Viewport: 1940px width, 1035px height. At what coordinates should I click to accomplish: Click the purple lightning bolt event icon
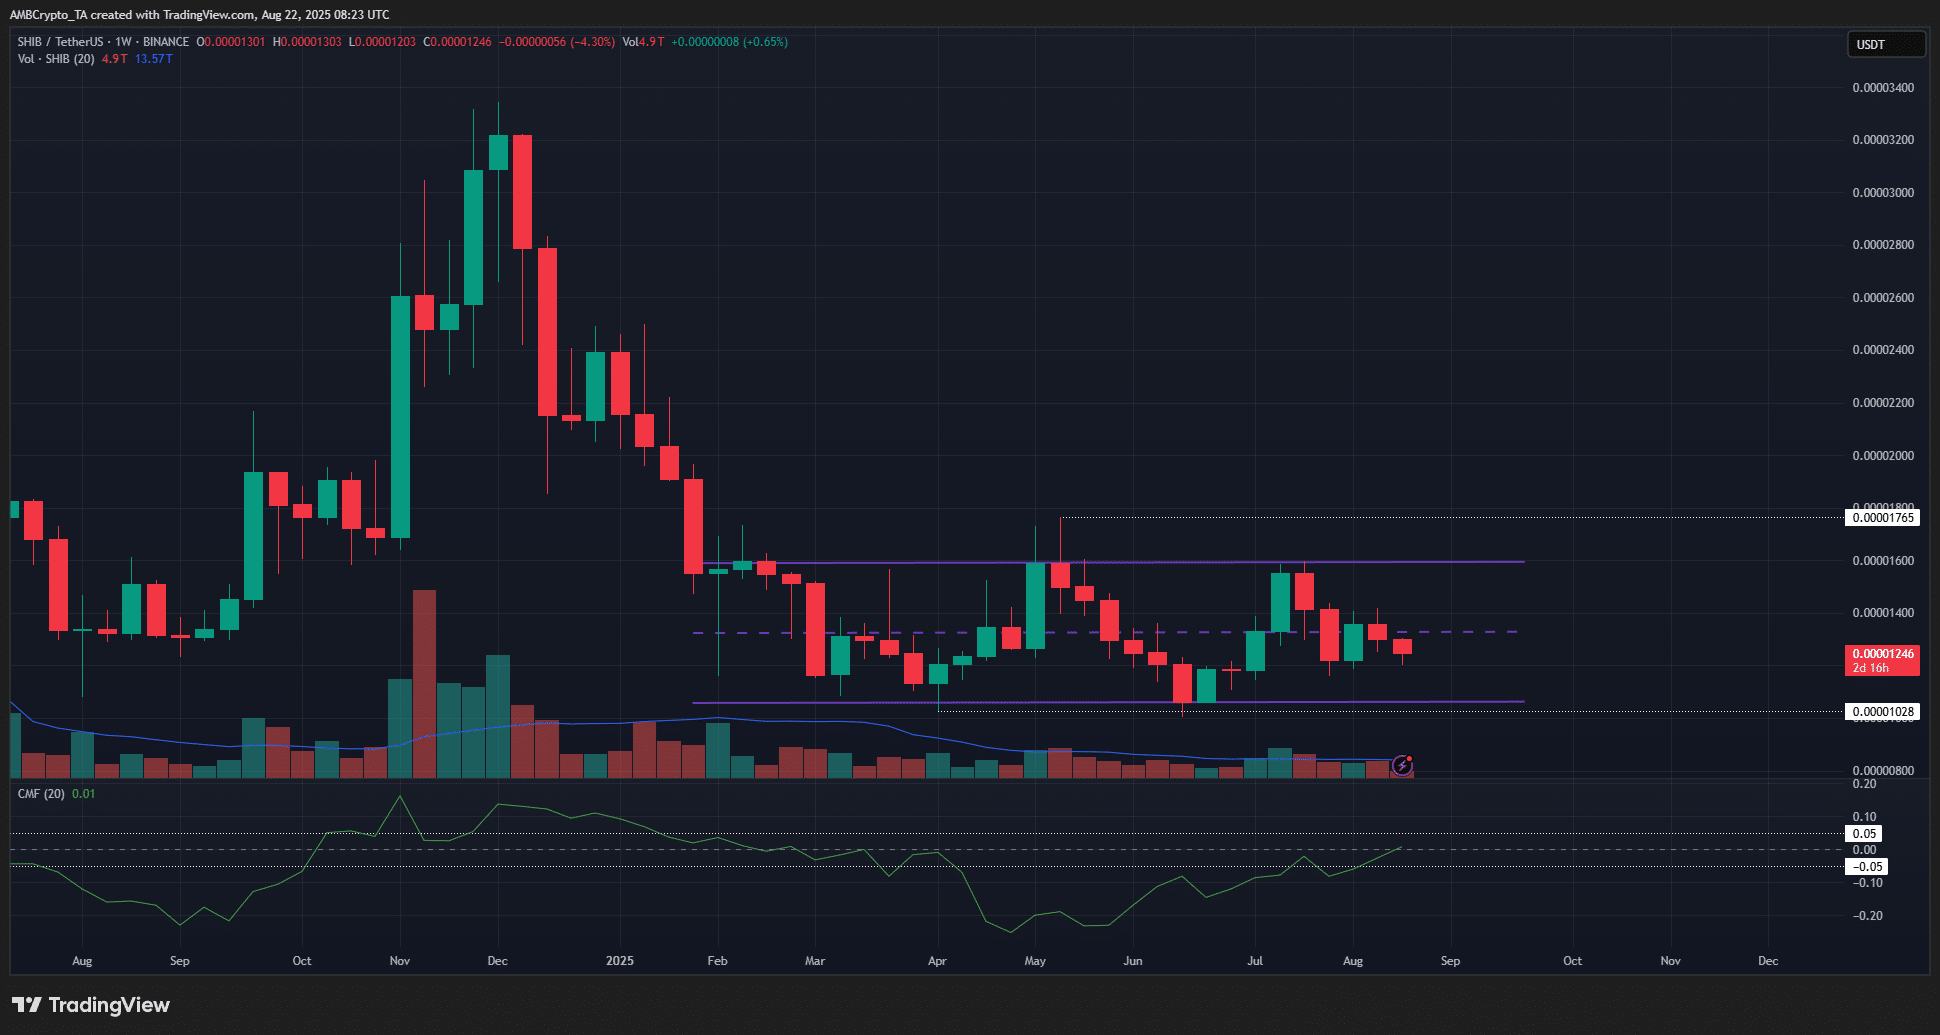point(1402,765)
